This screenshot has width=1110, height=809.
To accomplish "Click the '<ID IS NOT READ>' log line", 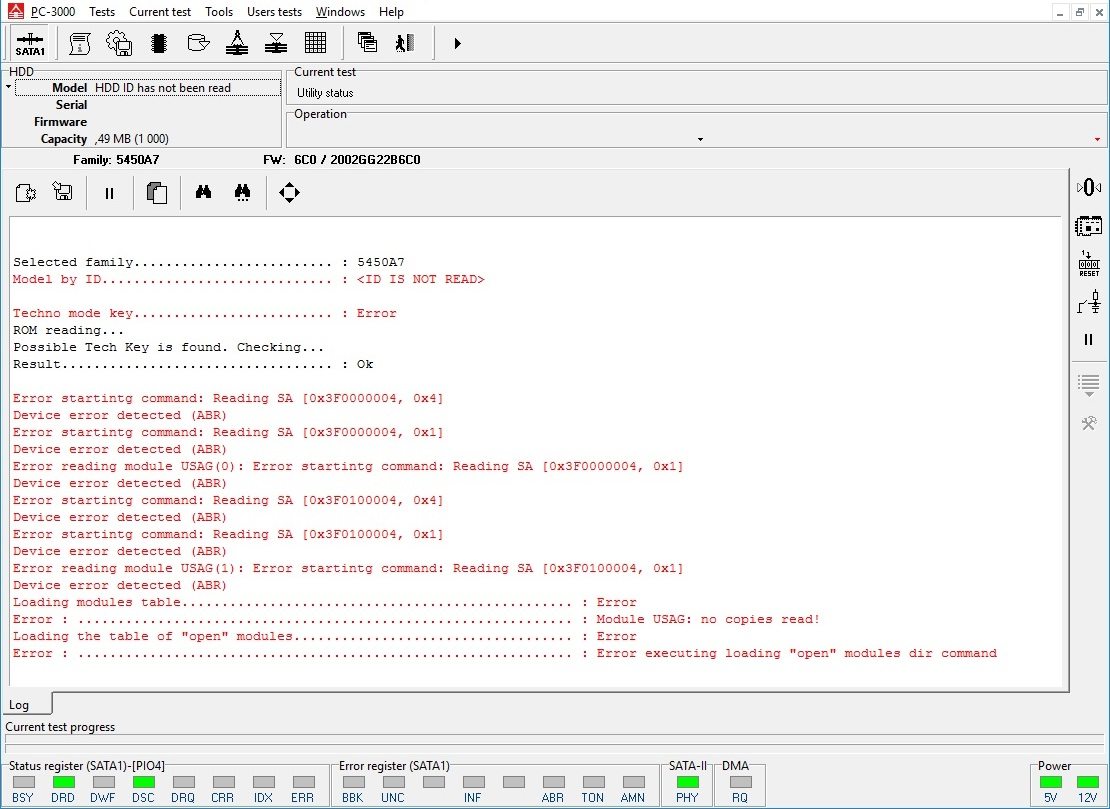I will (x=420, y=279).
